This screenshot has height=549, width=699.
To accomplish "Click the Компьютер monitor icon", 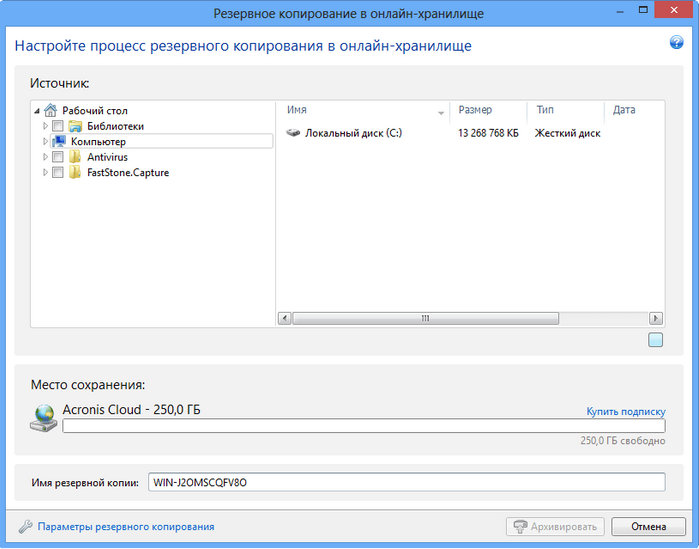I will tap(59, 142).
